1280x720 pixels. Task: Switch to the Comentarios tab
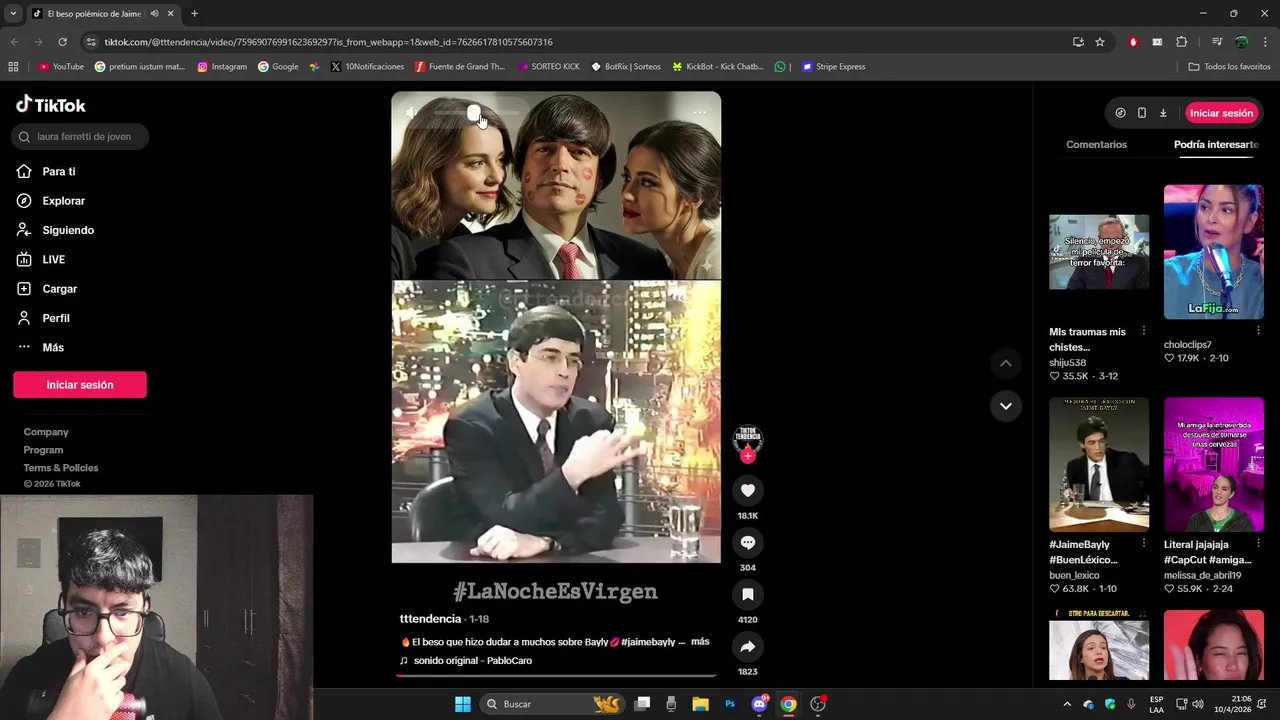pyautogui.click(x=1096, y=145)
